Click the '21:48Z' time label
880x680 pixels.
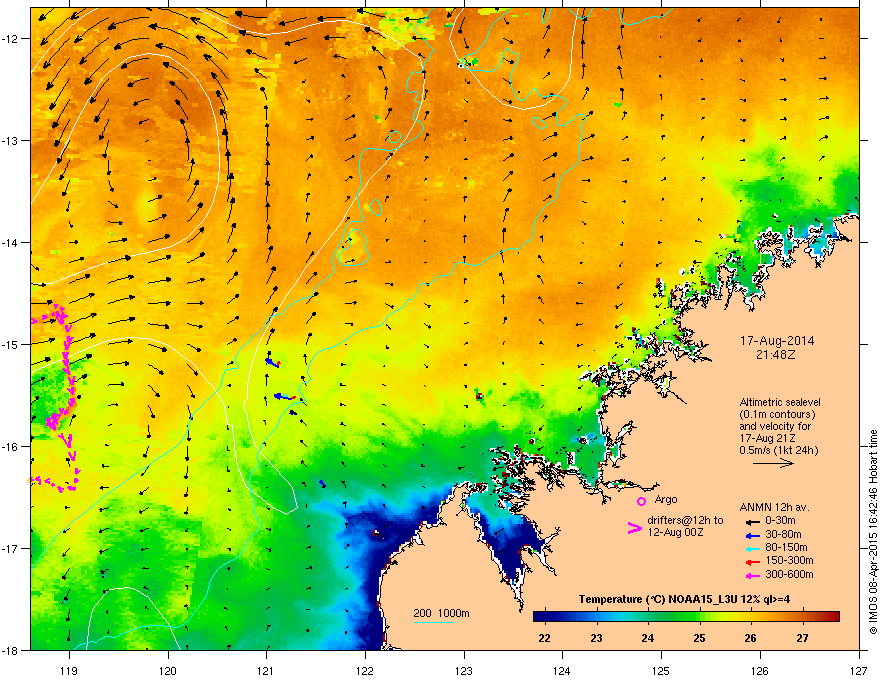coord(776,355)
